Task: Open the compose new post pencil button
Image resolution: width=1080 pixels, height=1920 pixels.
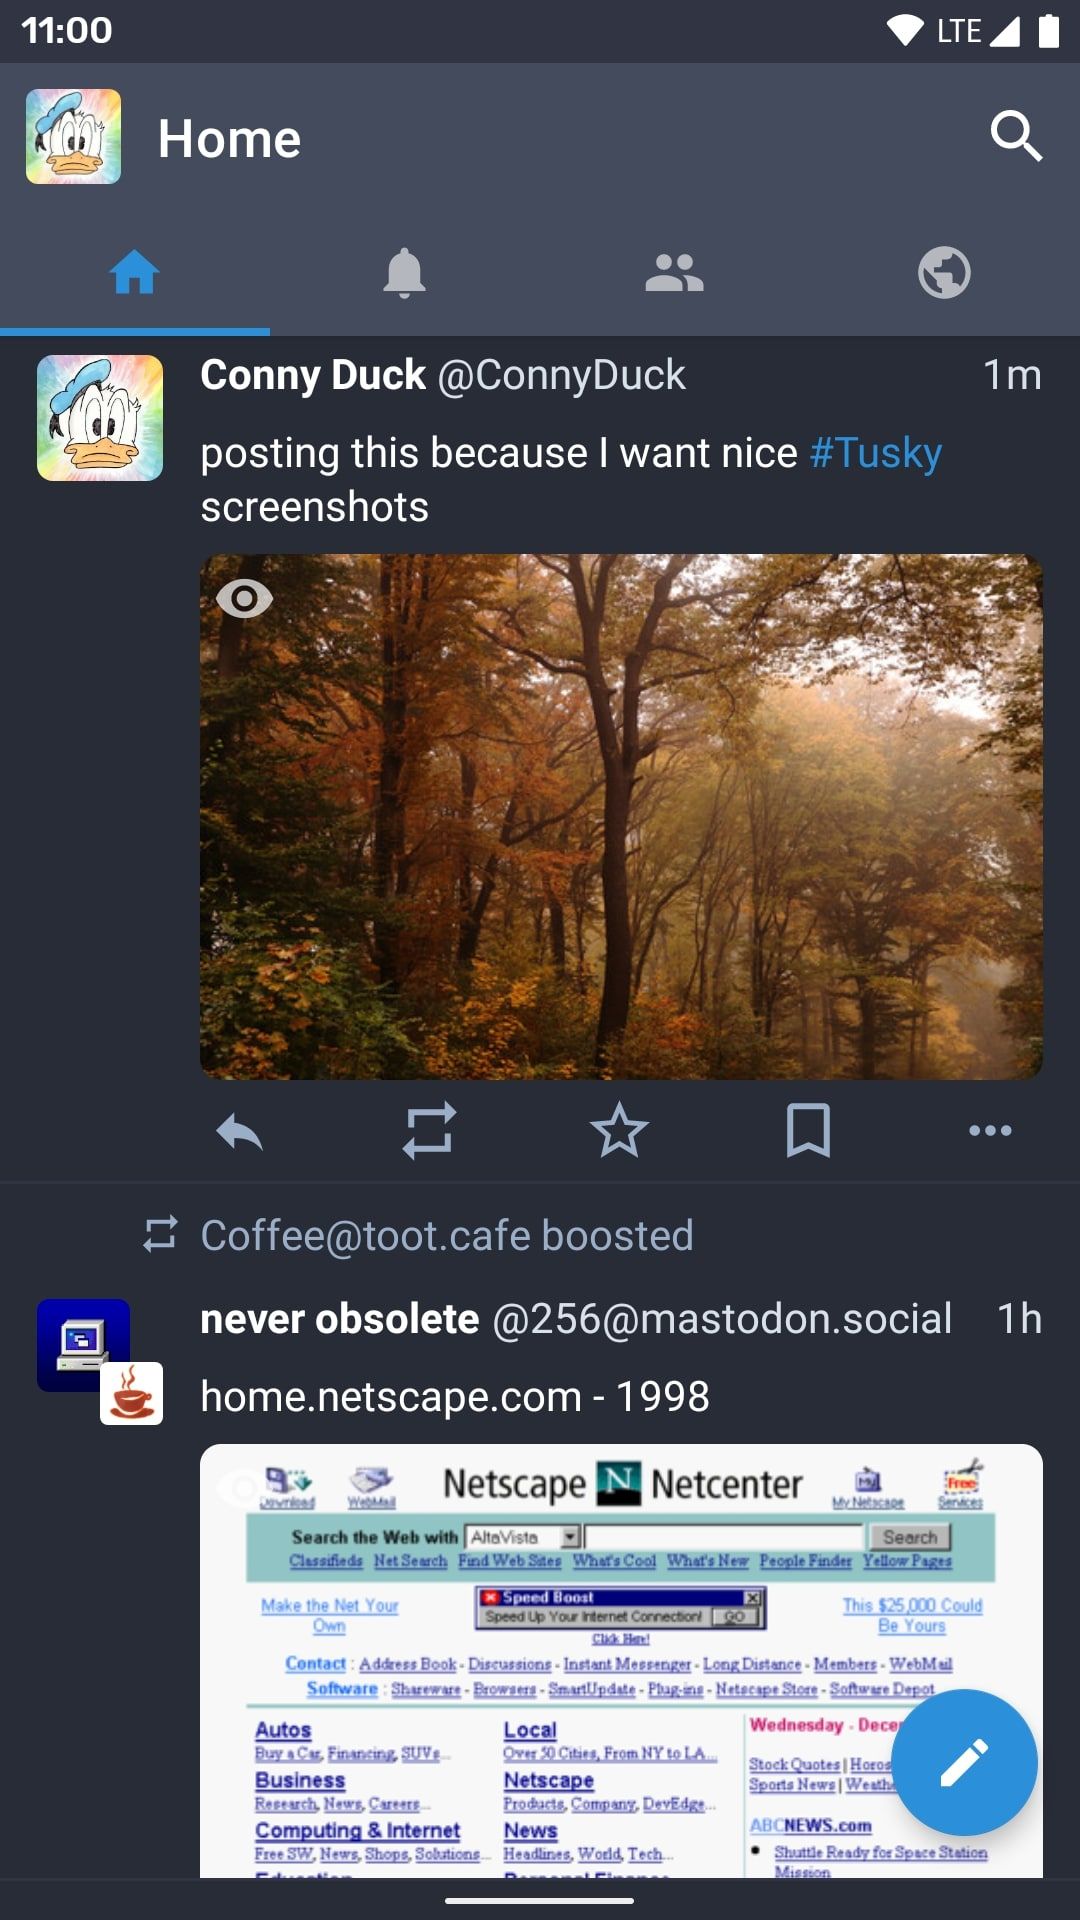Action: click(x=963, y=1763)
